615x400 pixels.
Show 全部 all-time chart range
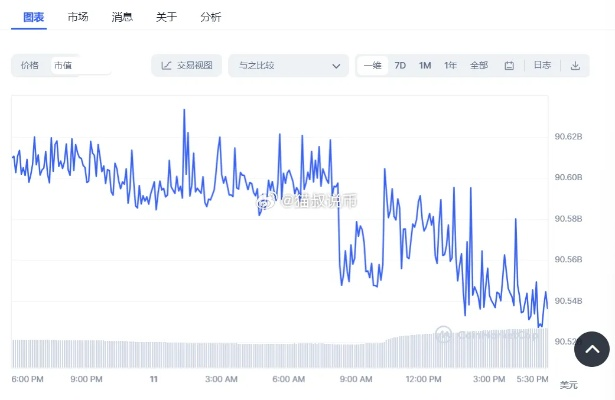pos(478,66)
